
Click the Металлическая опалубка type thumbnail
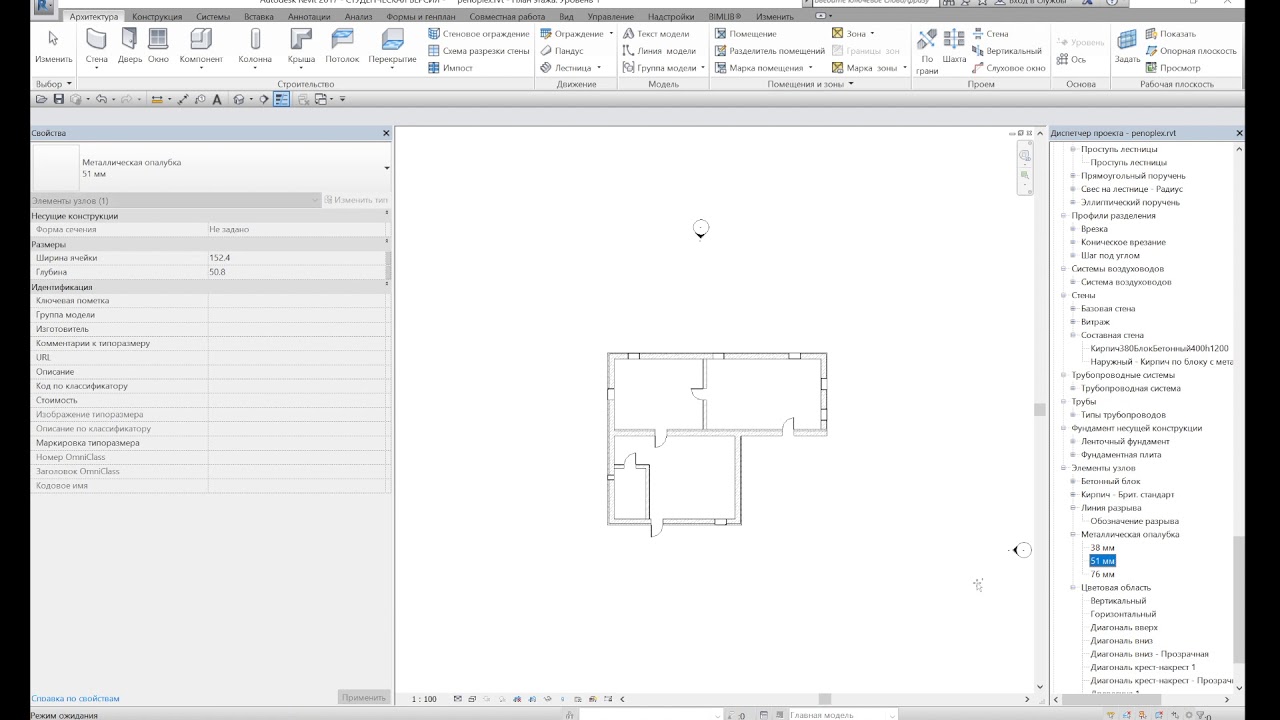(55, 168)
